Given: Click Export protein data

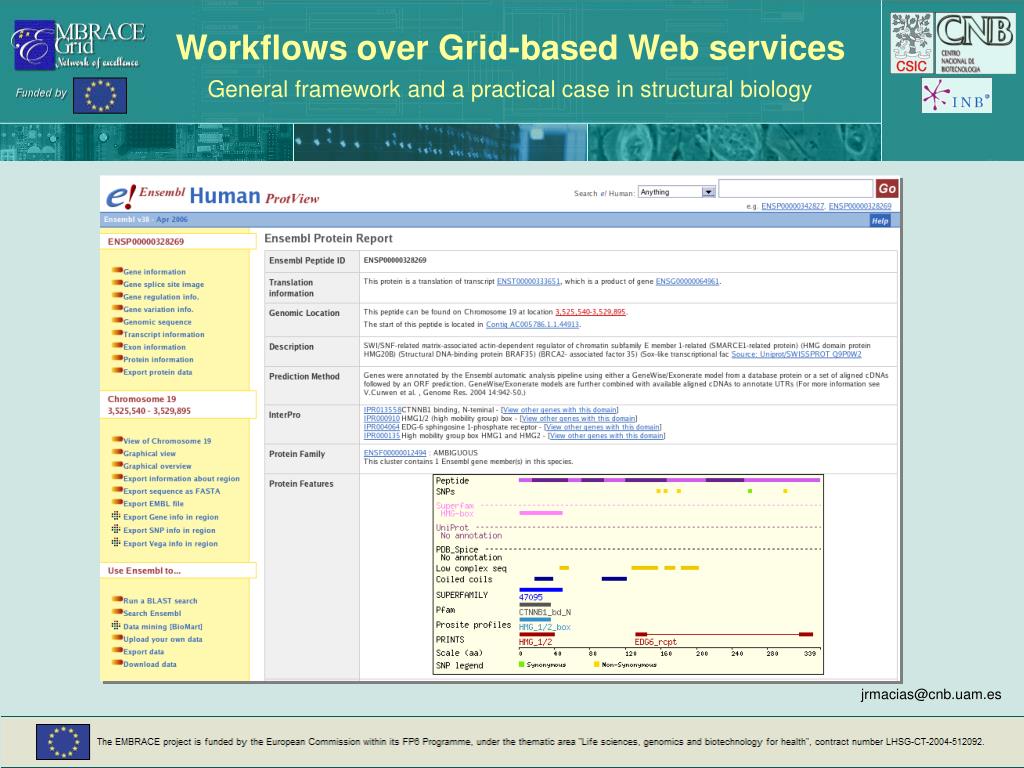Looking at the screenshot, I should 157,372.
